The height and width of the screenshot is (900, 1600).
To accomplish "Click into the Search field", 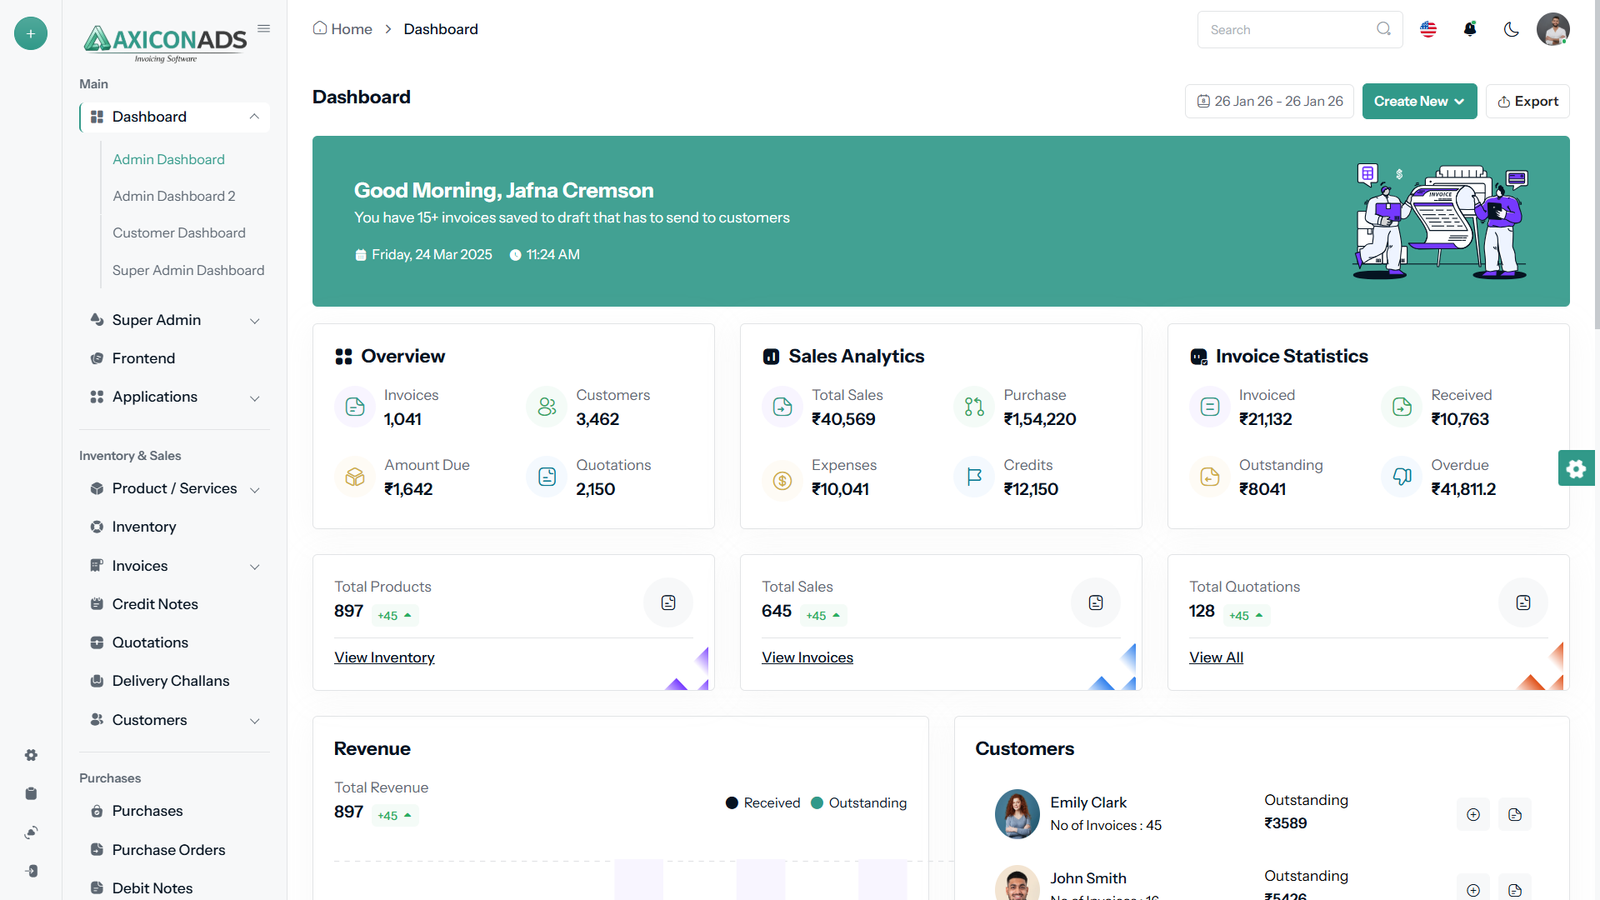I will coord(1288,30).
